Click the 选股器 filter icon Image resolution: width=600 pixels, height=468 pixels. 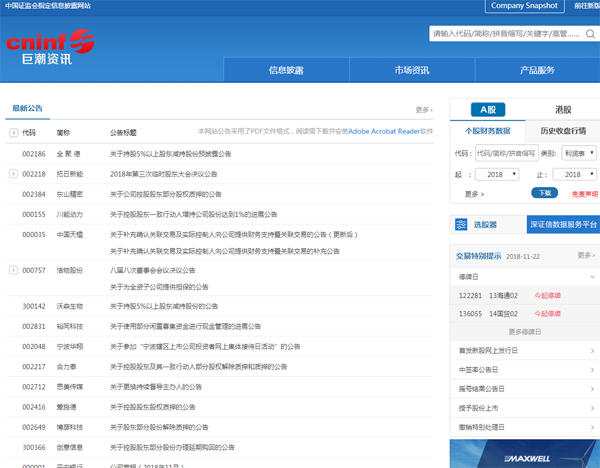(x=461, y=224)
